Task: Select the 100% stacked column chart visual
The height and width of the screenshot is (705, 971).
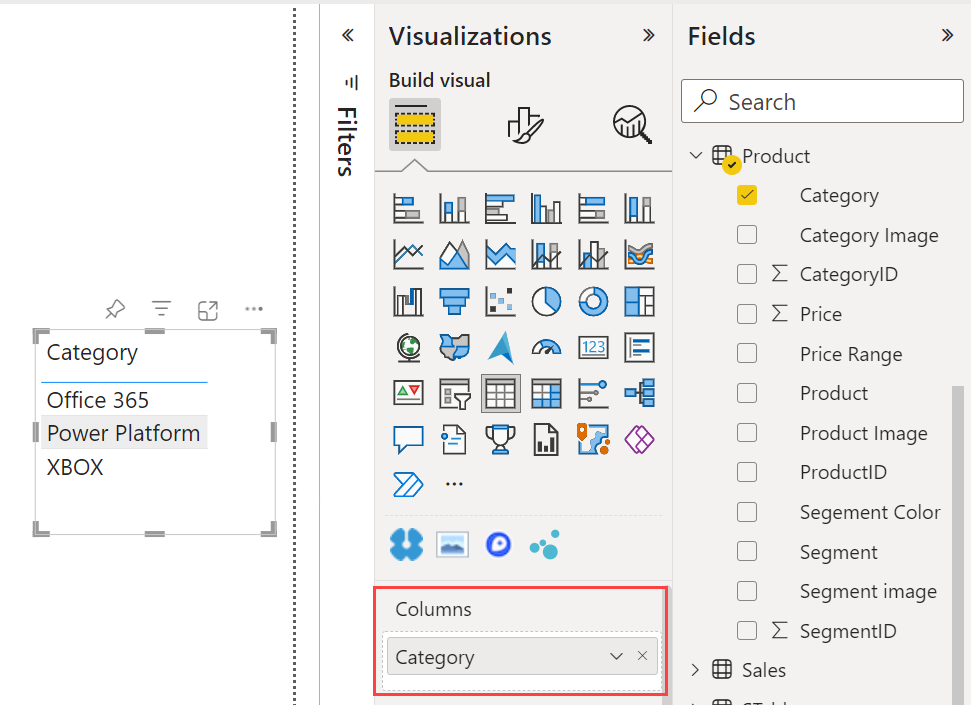Action: click(639, 208)
